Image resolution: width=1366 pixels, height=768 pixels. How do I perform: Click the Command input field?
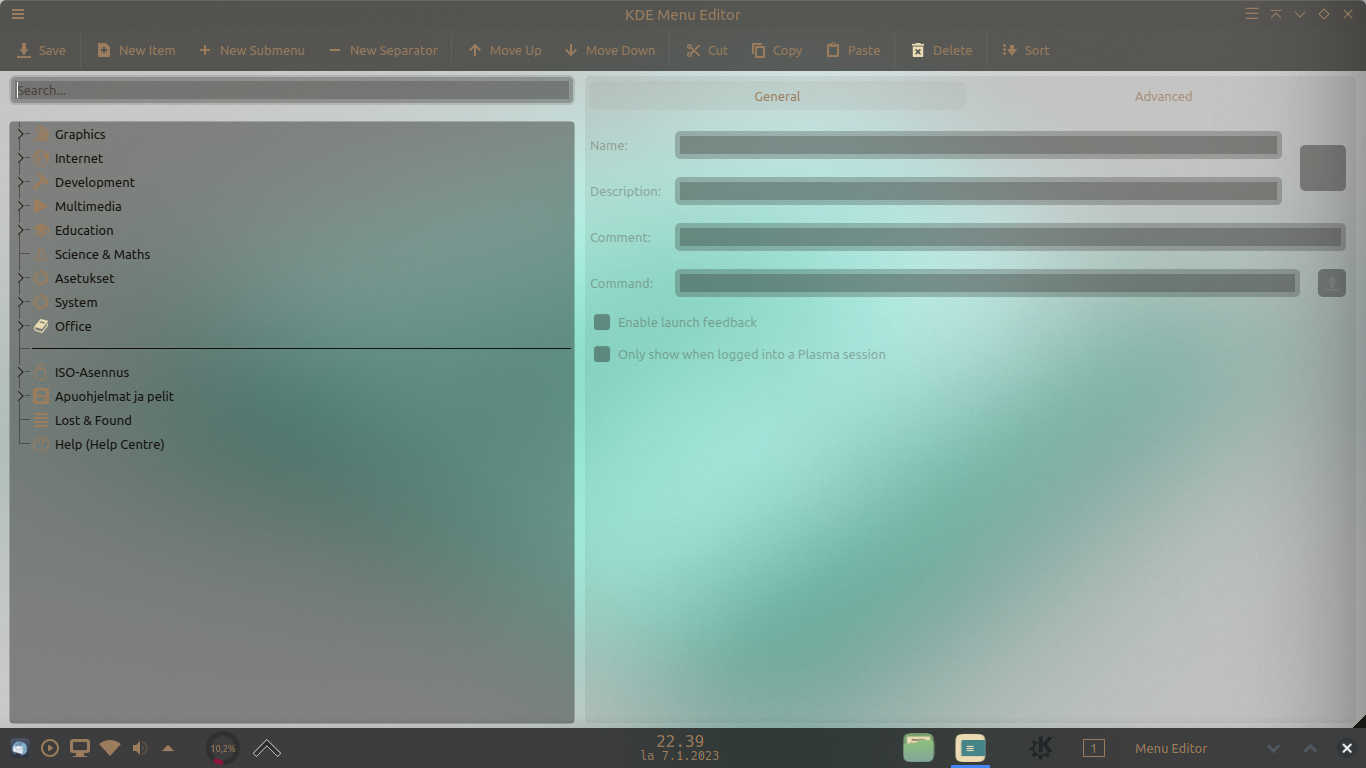(x=987, y=283)
